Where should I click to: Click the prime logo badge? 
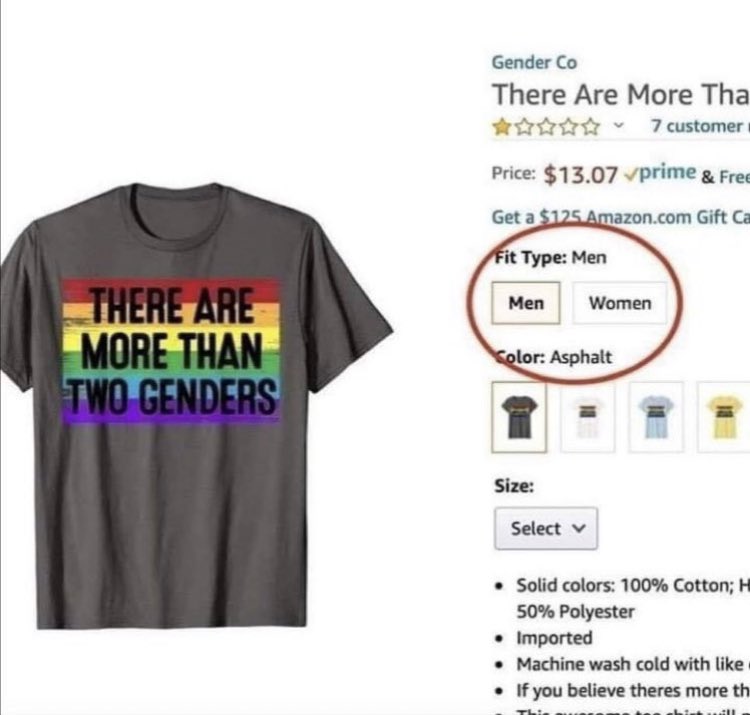click(x=661, y=172)
